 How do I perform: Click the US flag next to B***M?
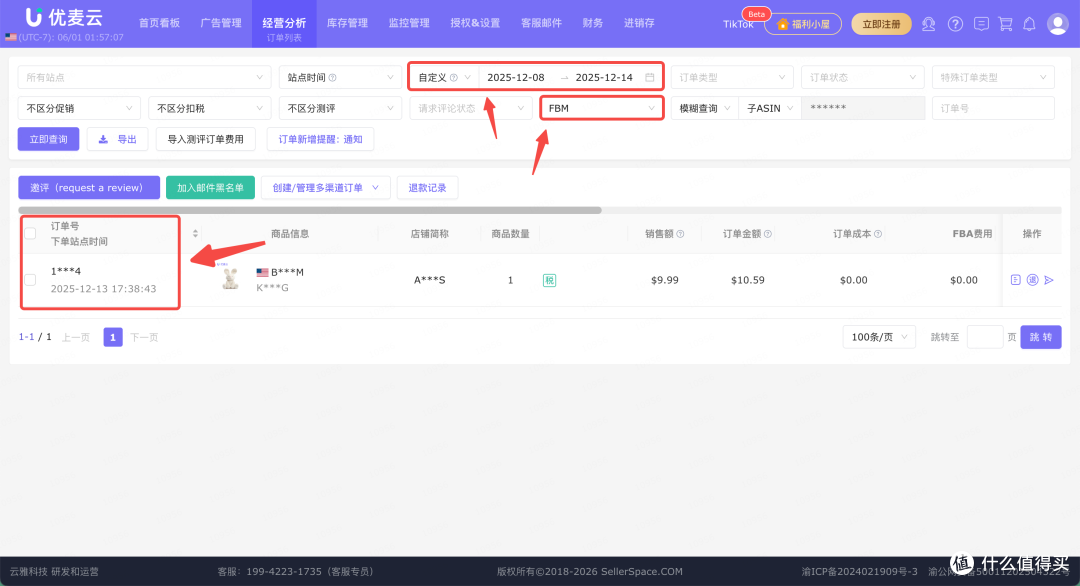(262, 272)
